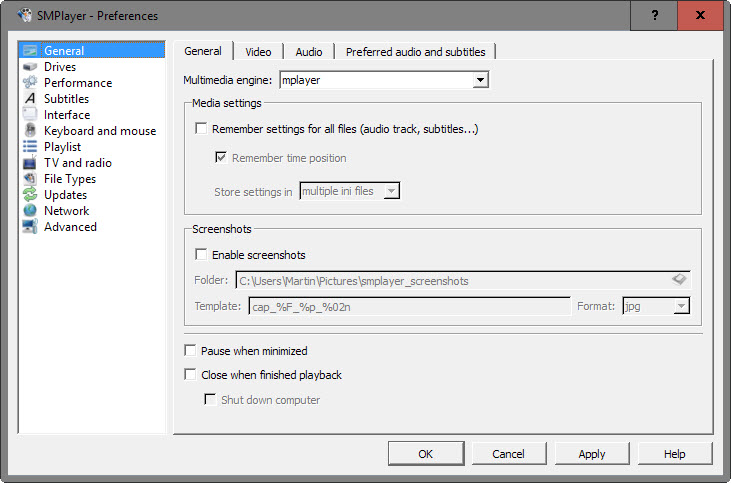Click the Interface window icon

30,114
